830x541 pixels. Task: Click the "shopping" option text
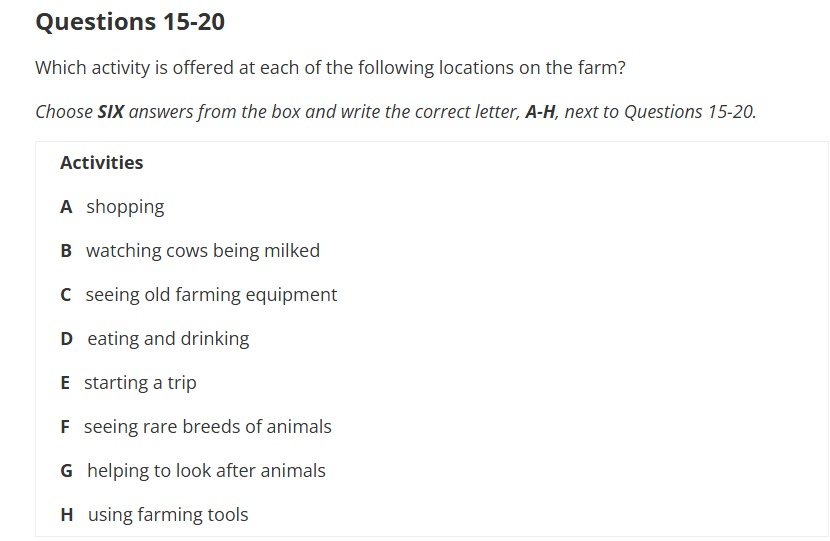coord(125,207)
